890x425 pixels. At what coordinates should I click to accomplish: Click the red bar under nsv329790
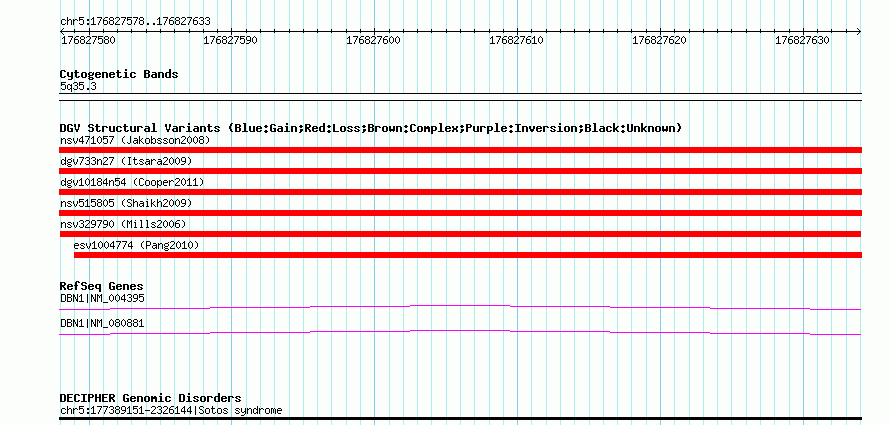click(x=460, y=234)
